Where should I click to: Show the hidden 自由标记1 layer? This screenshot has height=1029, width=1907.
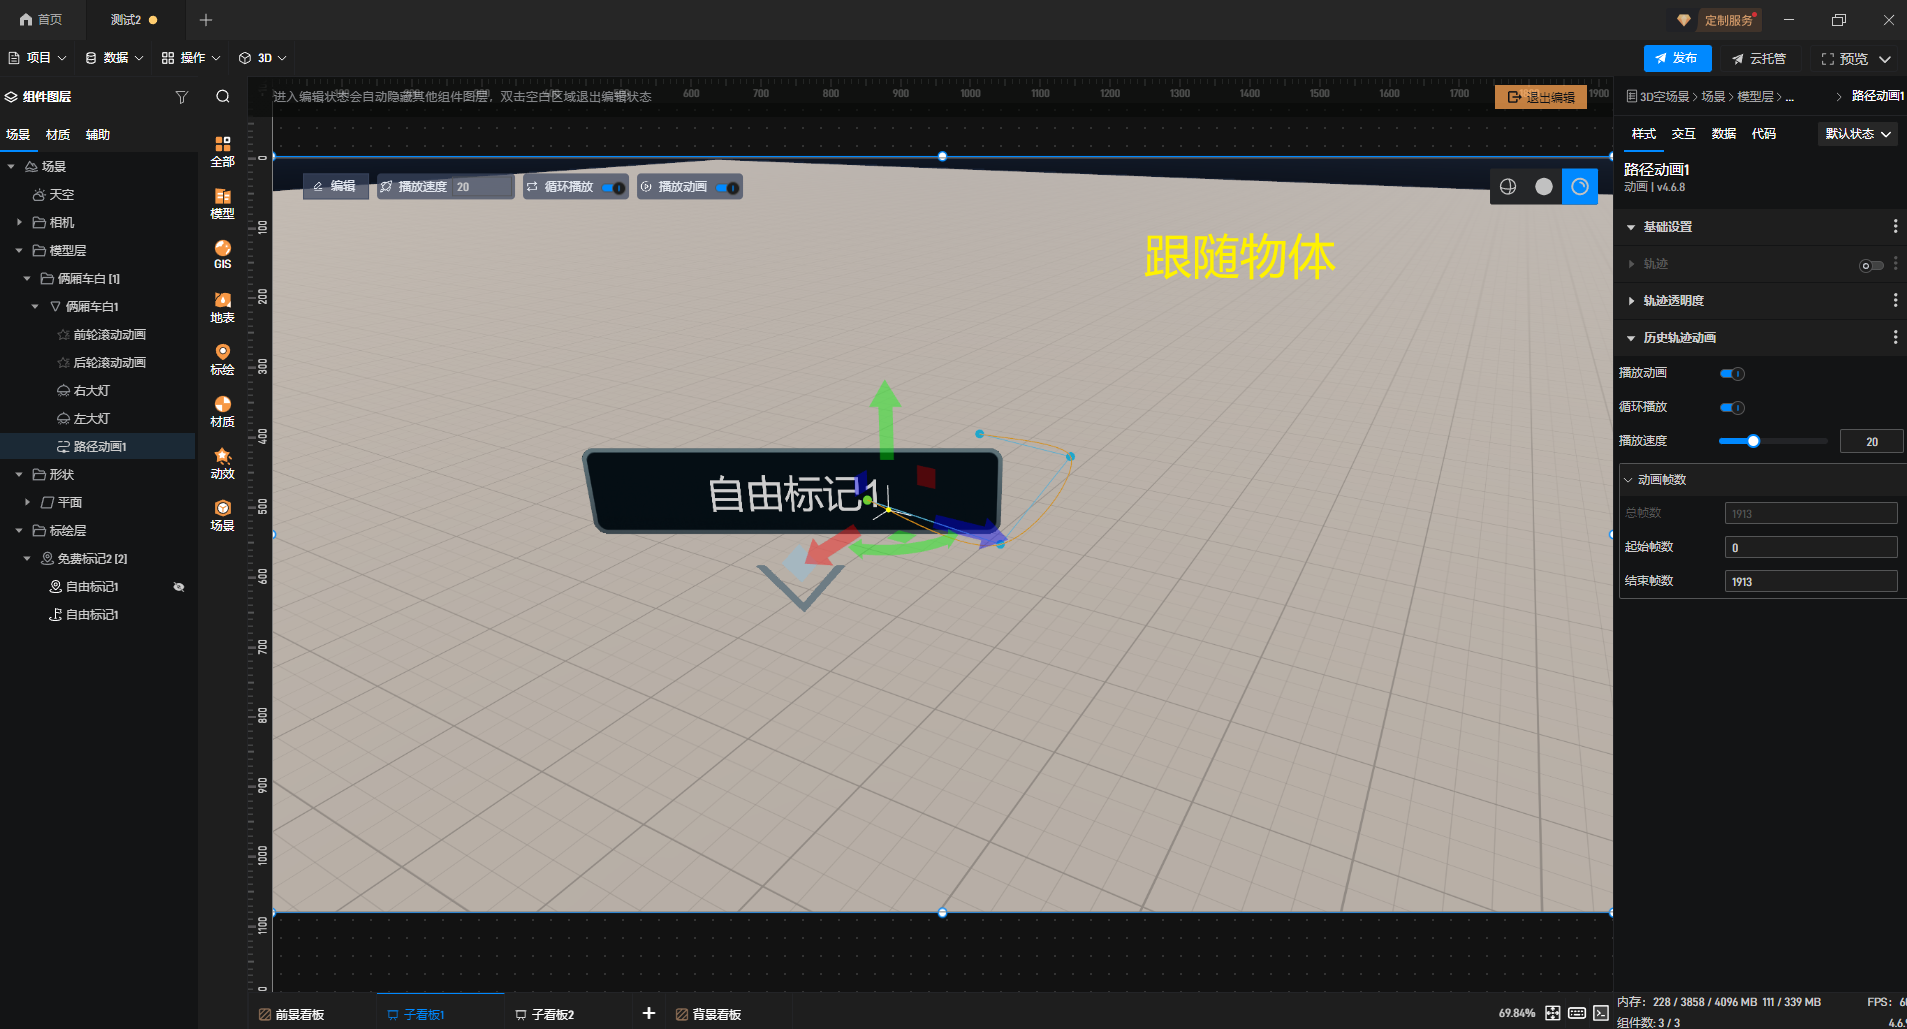(179, 587)
